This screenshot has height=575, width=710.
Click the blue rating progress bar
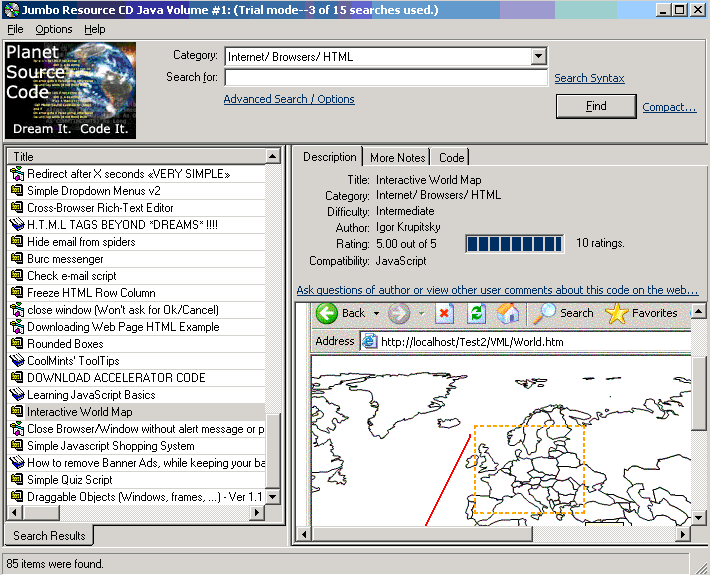click(515, 244)
